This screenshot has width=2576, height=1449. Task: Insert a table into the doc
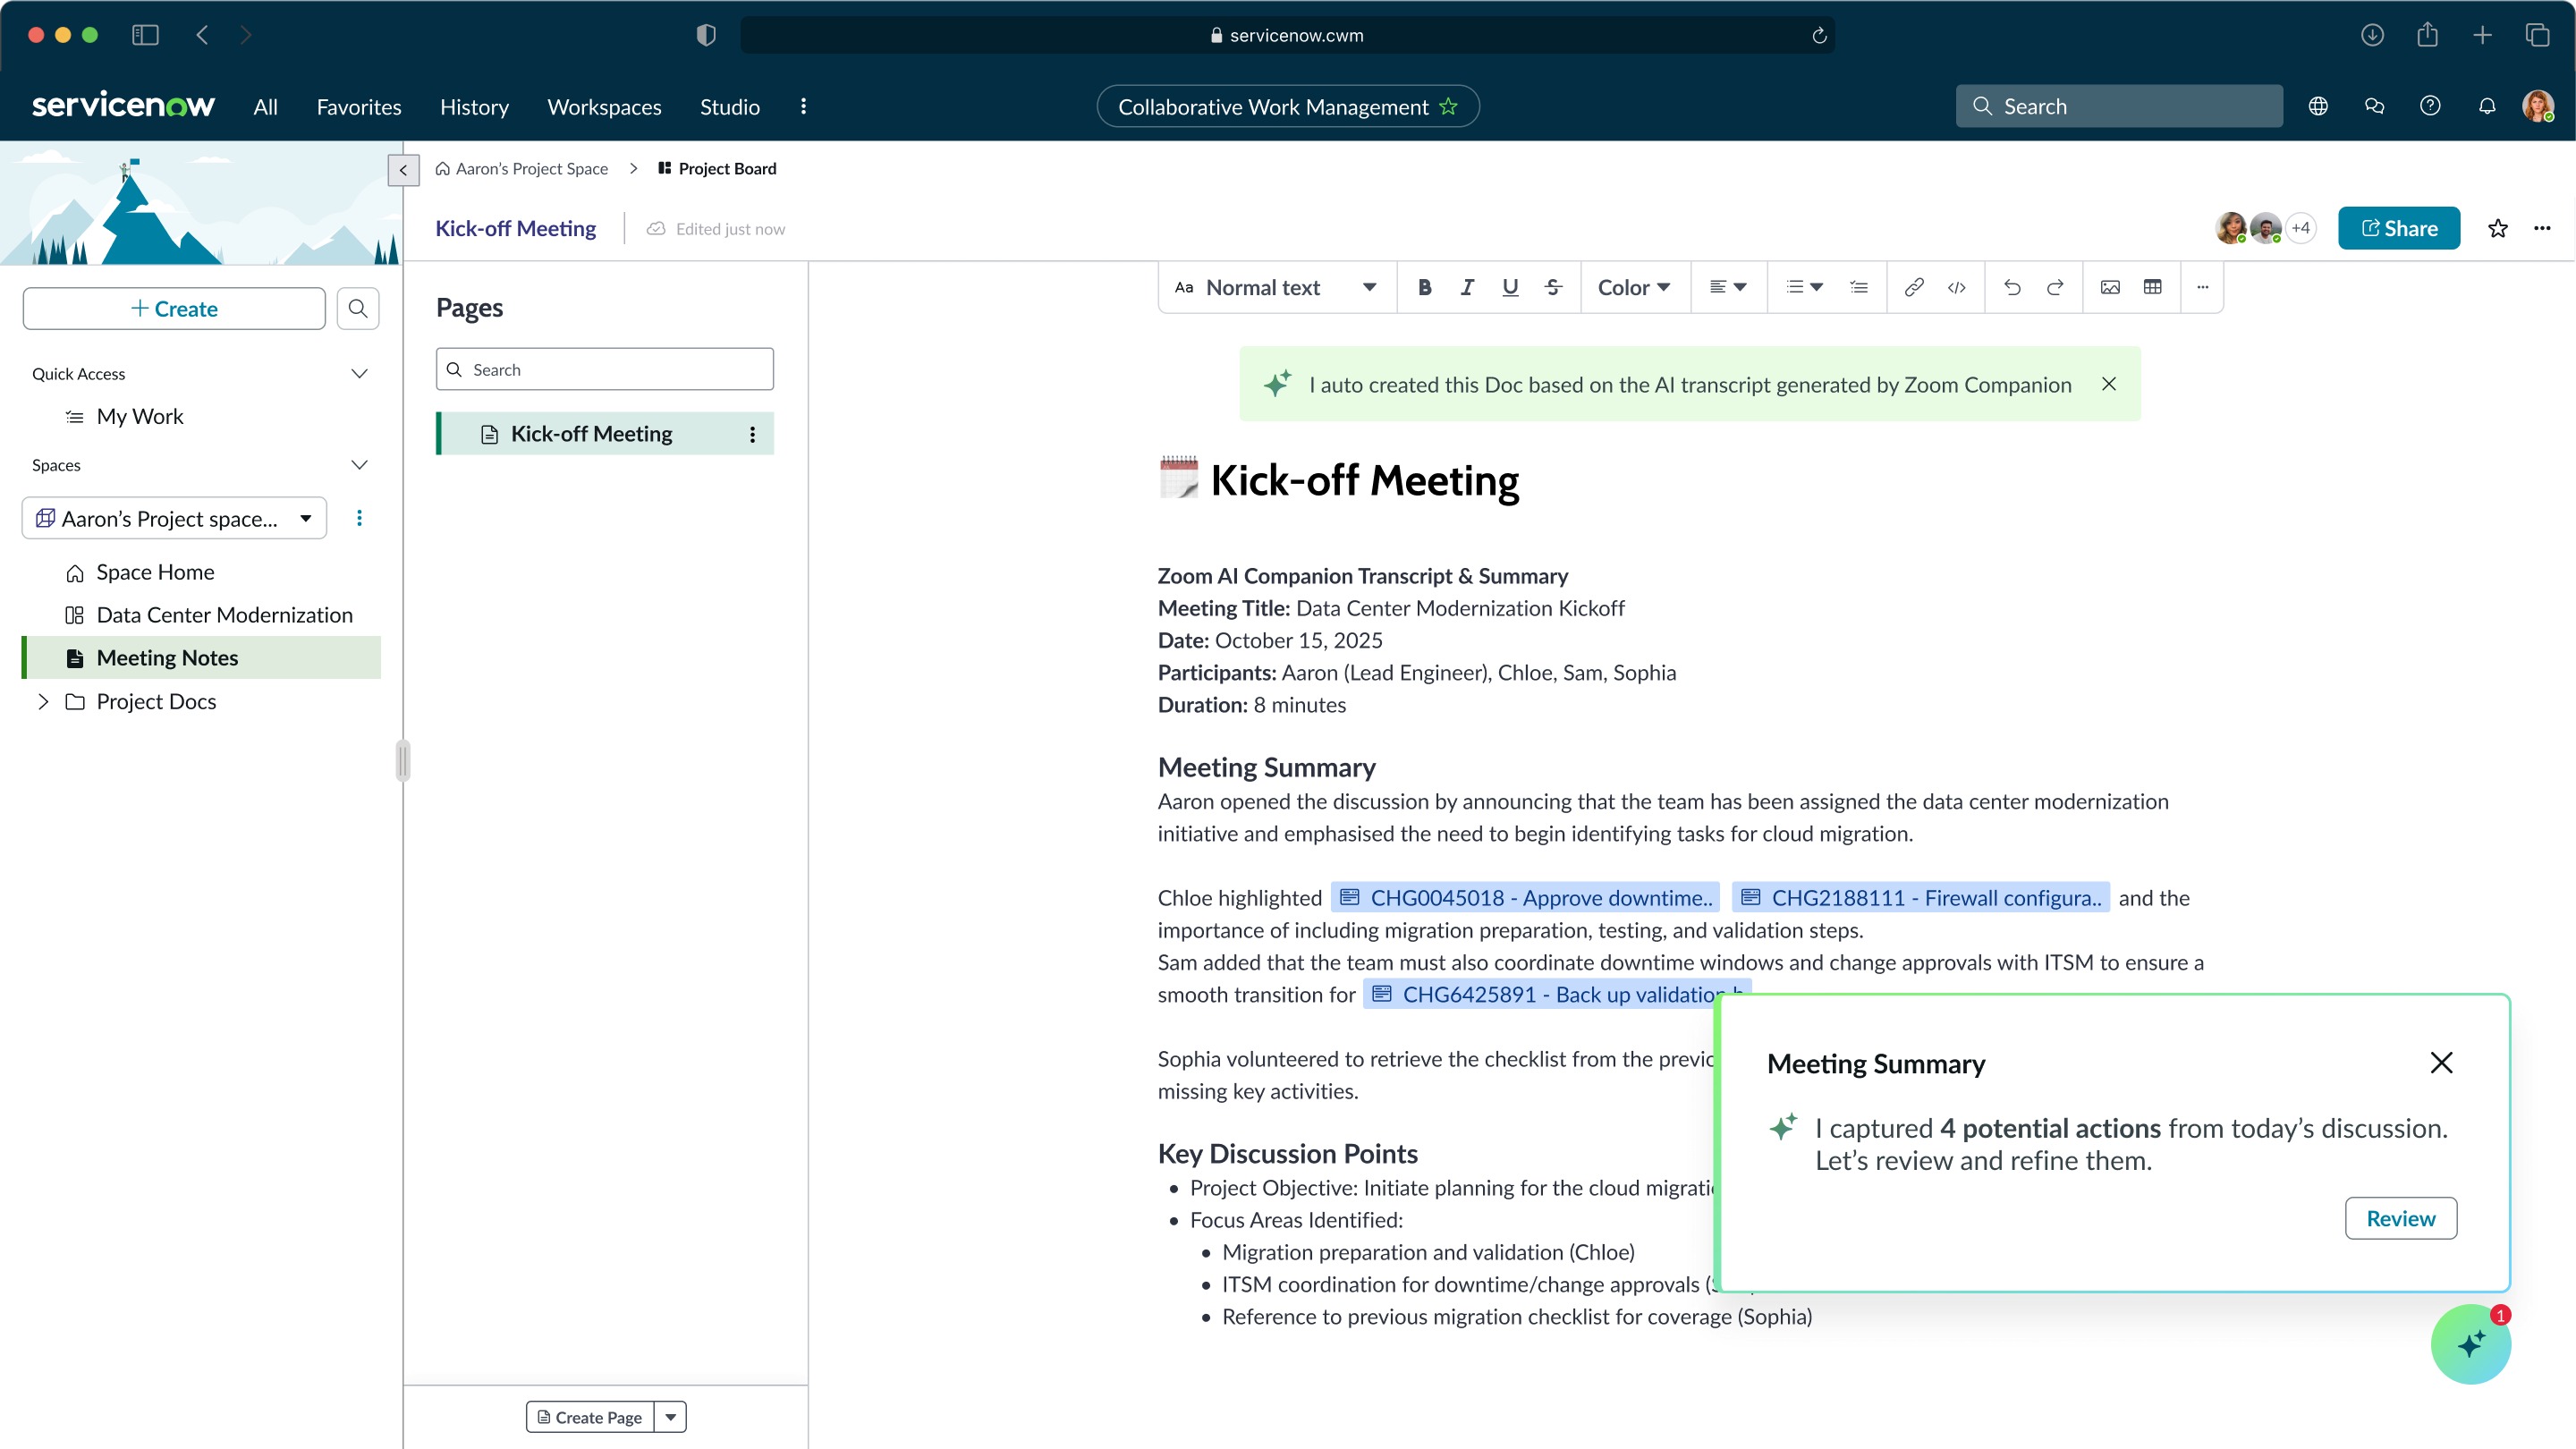click(x=2153, y=288)
